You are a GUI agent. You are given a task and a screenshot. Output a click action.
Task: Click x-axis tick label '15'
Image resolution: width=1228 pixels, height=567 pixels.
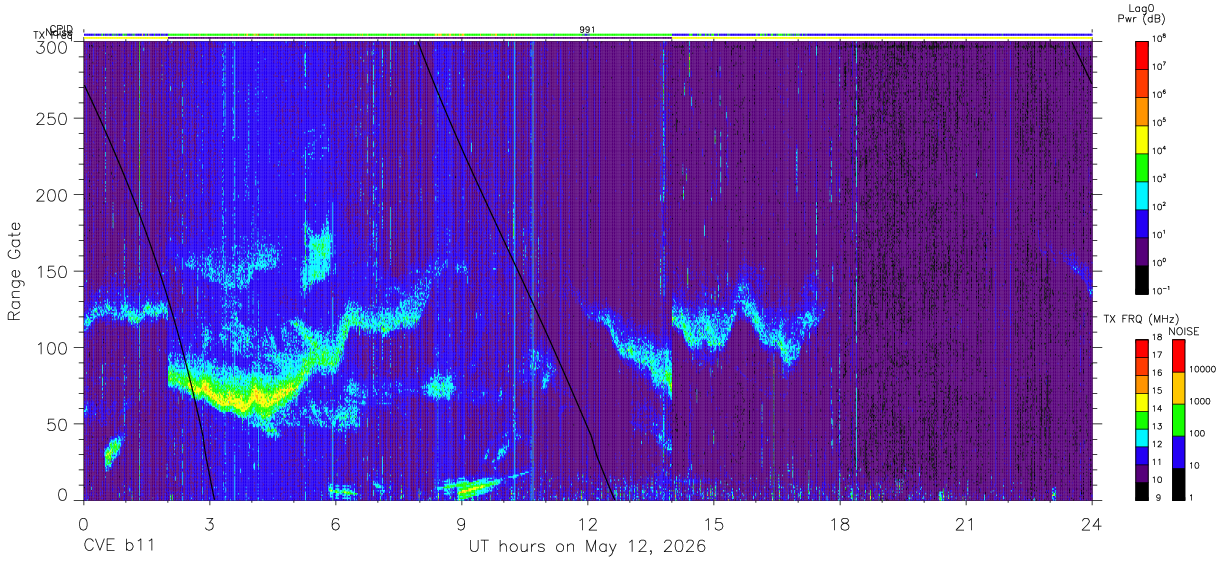pos(713,524)
